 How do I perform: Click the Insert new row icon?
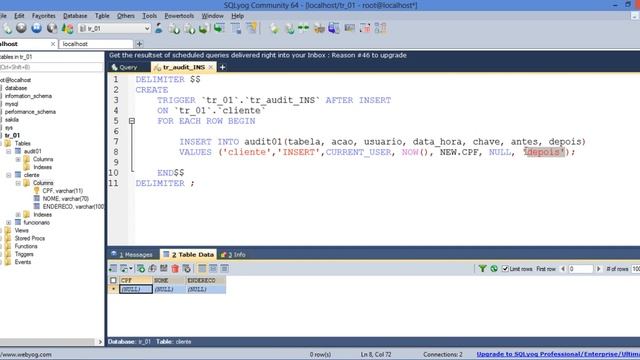(141, 268)
